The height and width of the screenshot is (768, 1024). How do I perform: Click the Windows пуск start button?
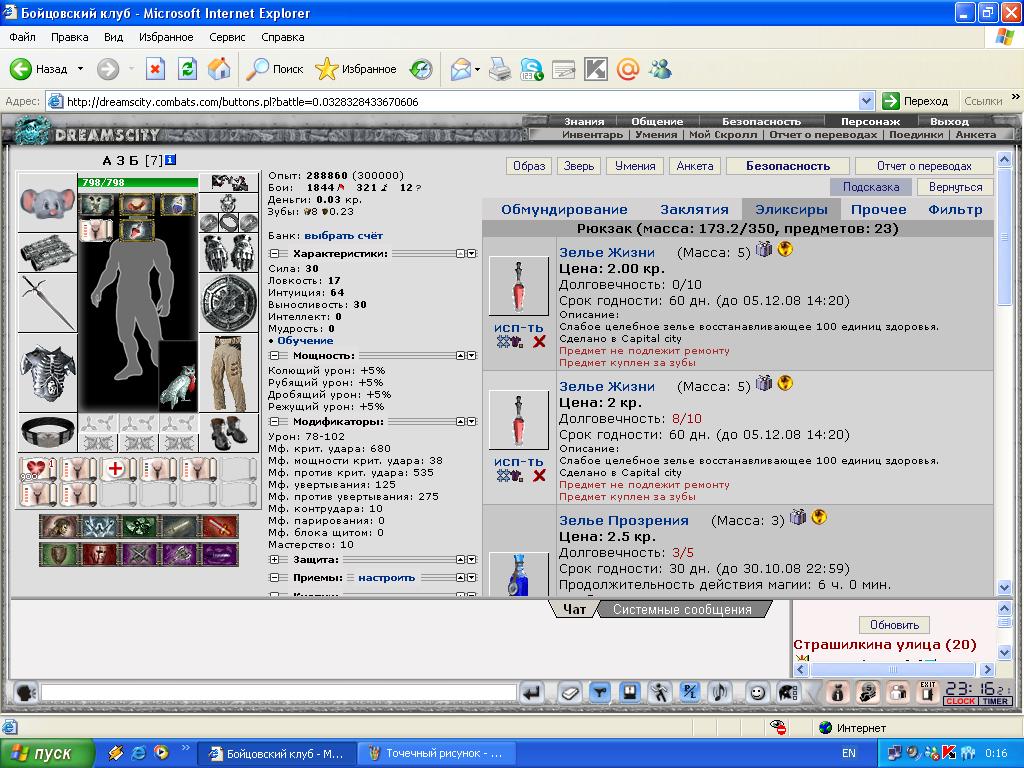coord(47,753)
